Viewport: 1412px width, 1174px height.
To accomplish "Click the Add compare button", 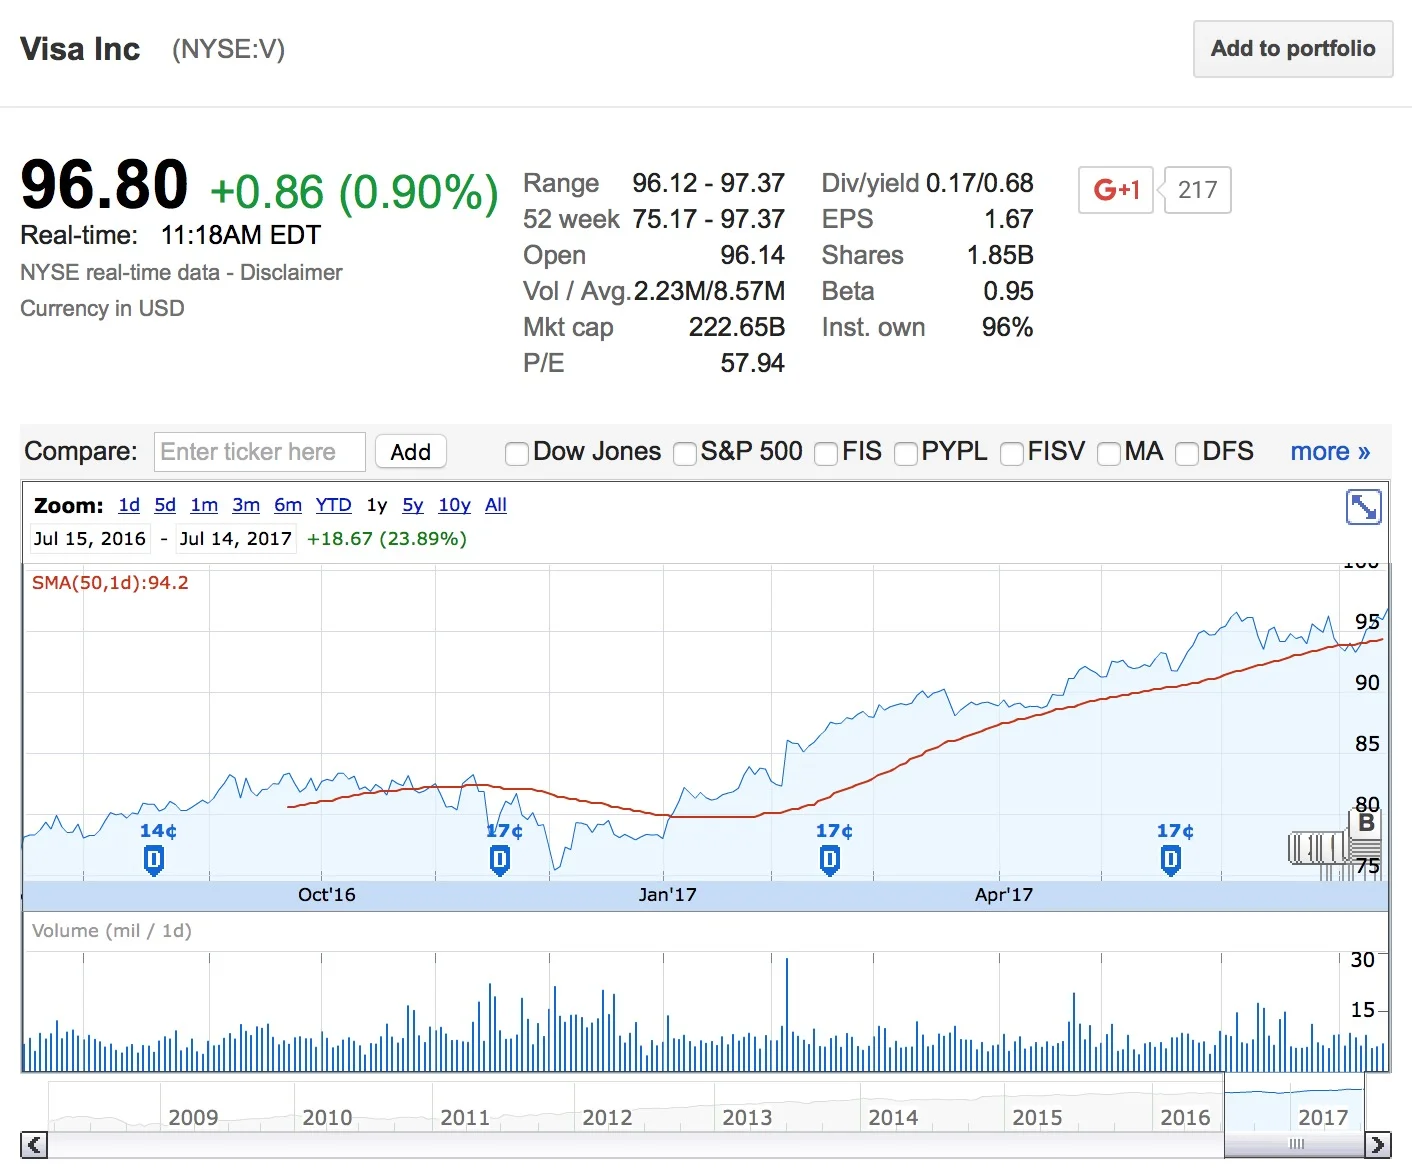I will click(411, 452).
